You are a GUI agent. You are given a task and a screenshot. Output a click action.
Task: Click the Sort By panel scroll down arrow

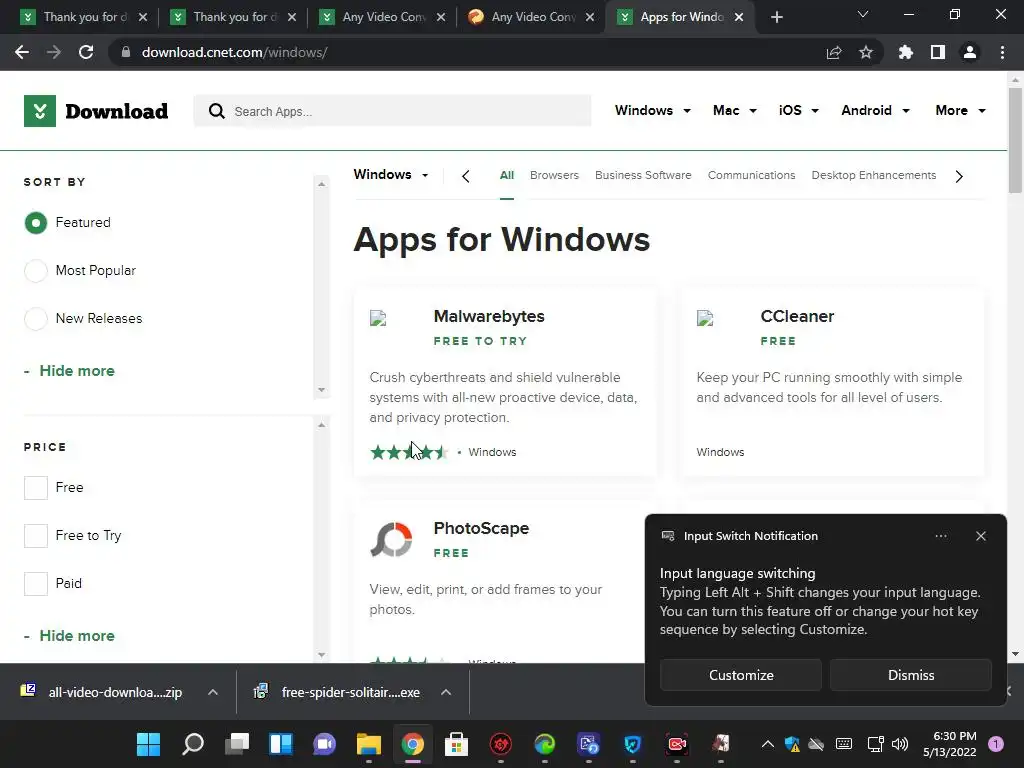[321, 390]
